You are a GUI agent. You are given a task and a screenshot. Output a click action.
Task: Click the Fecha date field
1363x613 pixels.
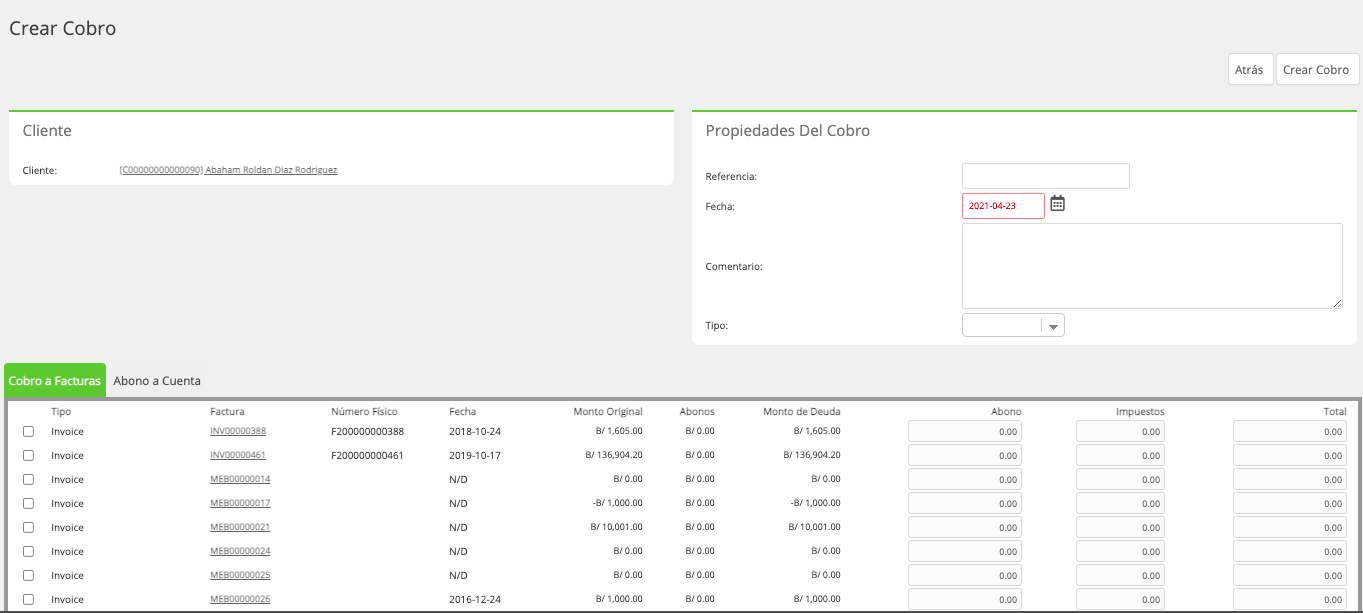1003,206
